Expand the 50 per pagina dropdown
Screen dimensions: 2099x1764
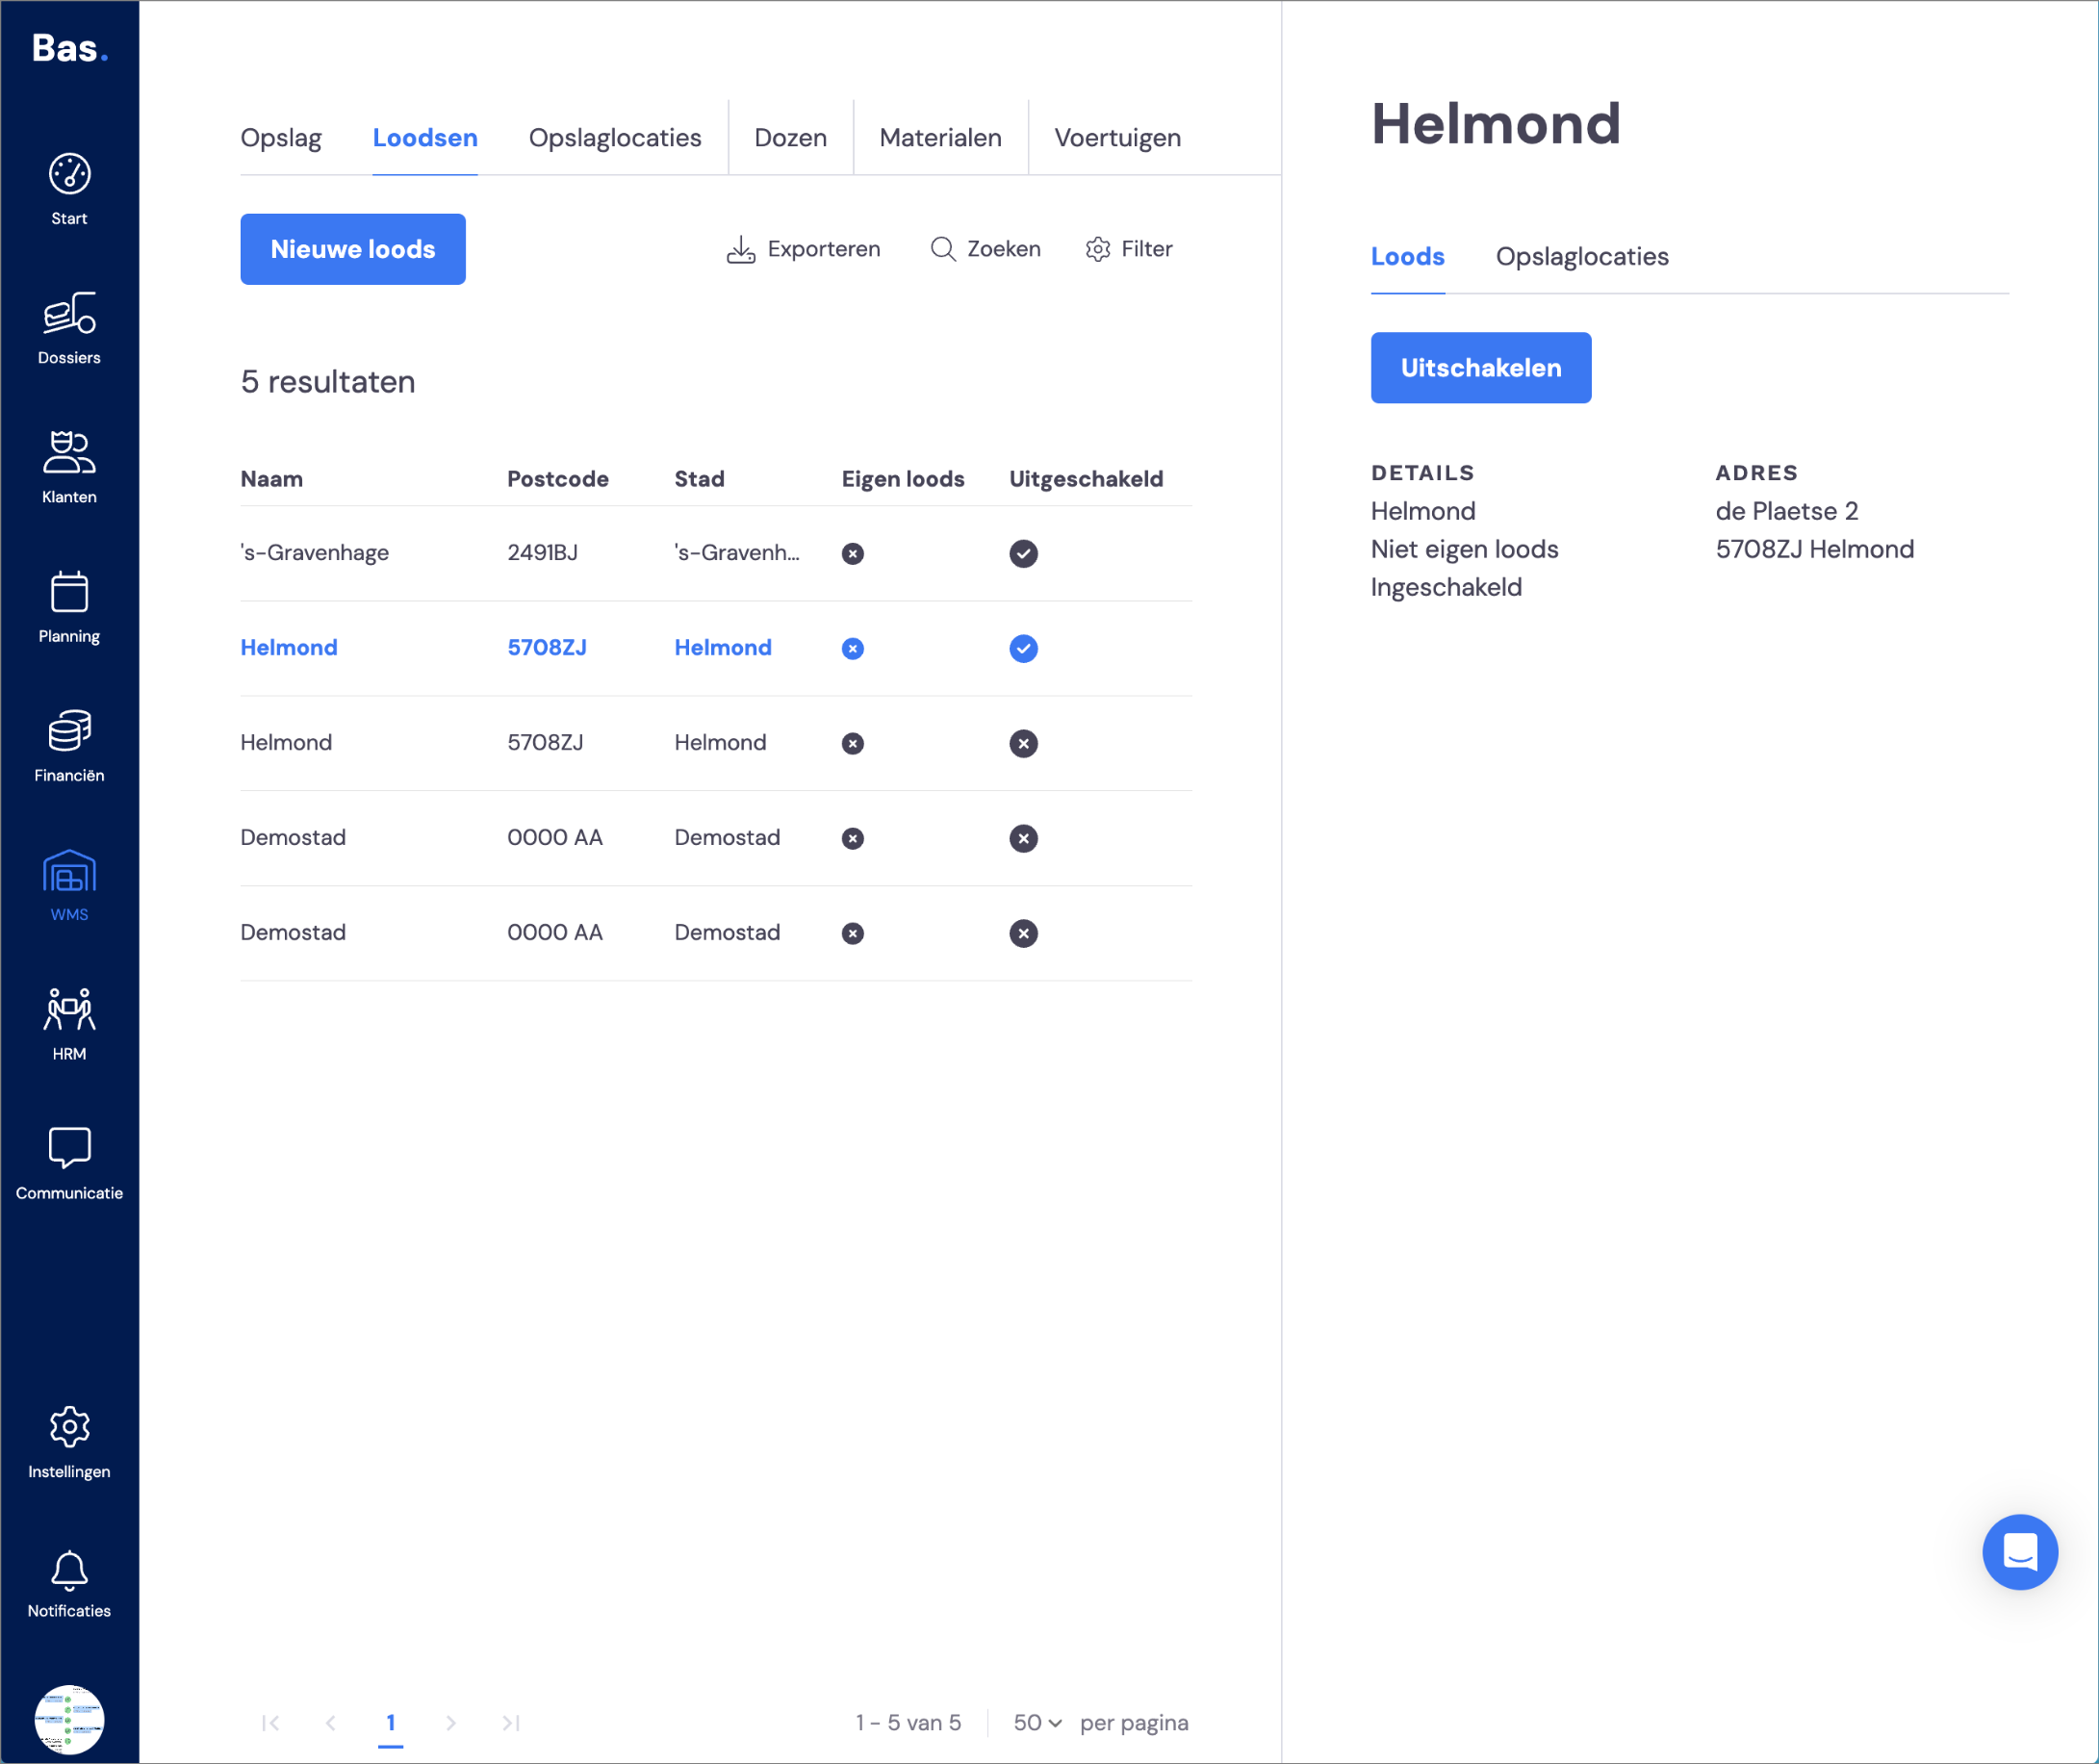click(x=1037, y=1722)
